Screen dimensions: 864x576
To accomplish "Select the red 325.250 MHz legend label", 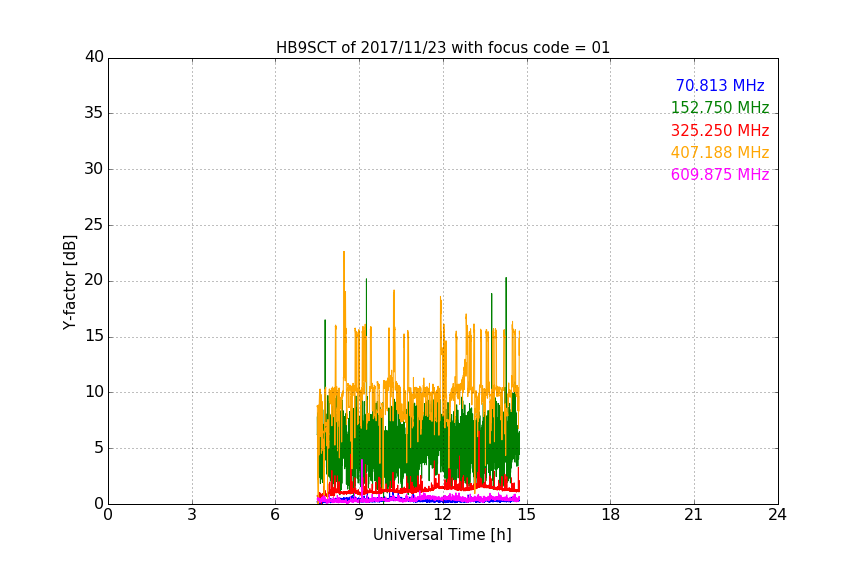I will point(720,131).
